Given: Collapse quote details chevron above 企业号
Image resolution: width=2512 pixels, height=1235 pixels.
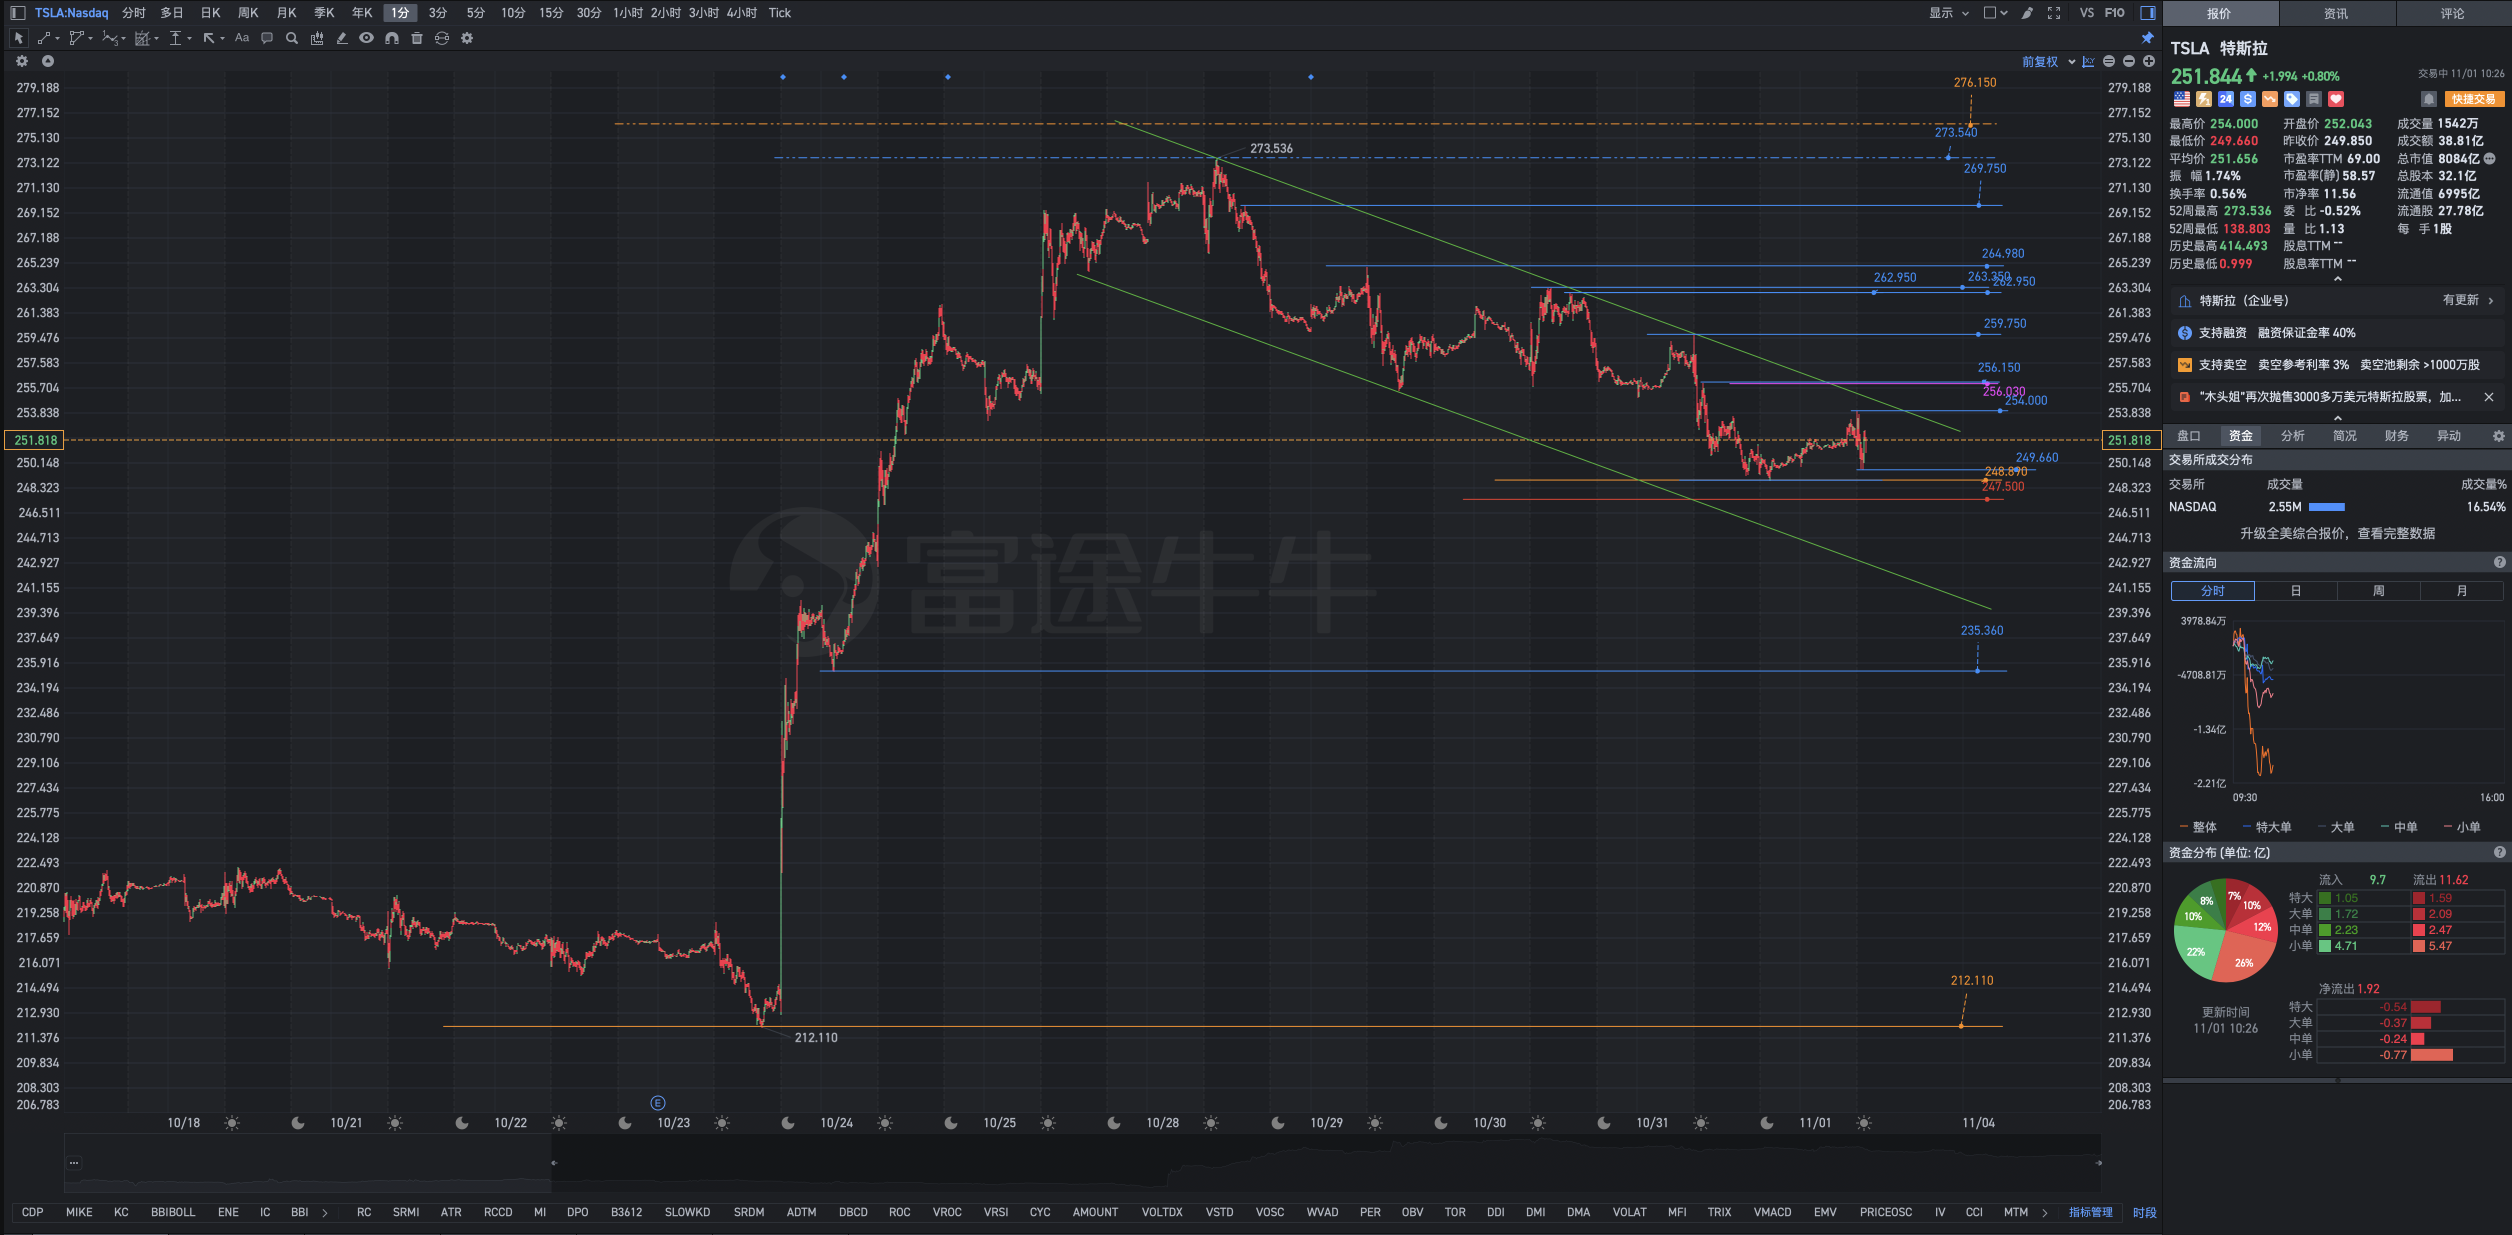Looking at the screenshot, I should [x=2337, y=280].
